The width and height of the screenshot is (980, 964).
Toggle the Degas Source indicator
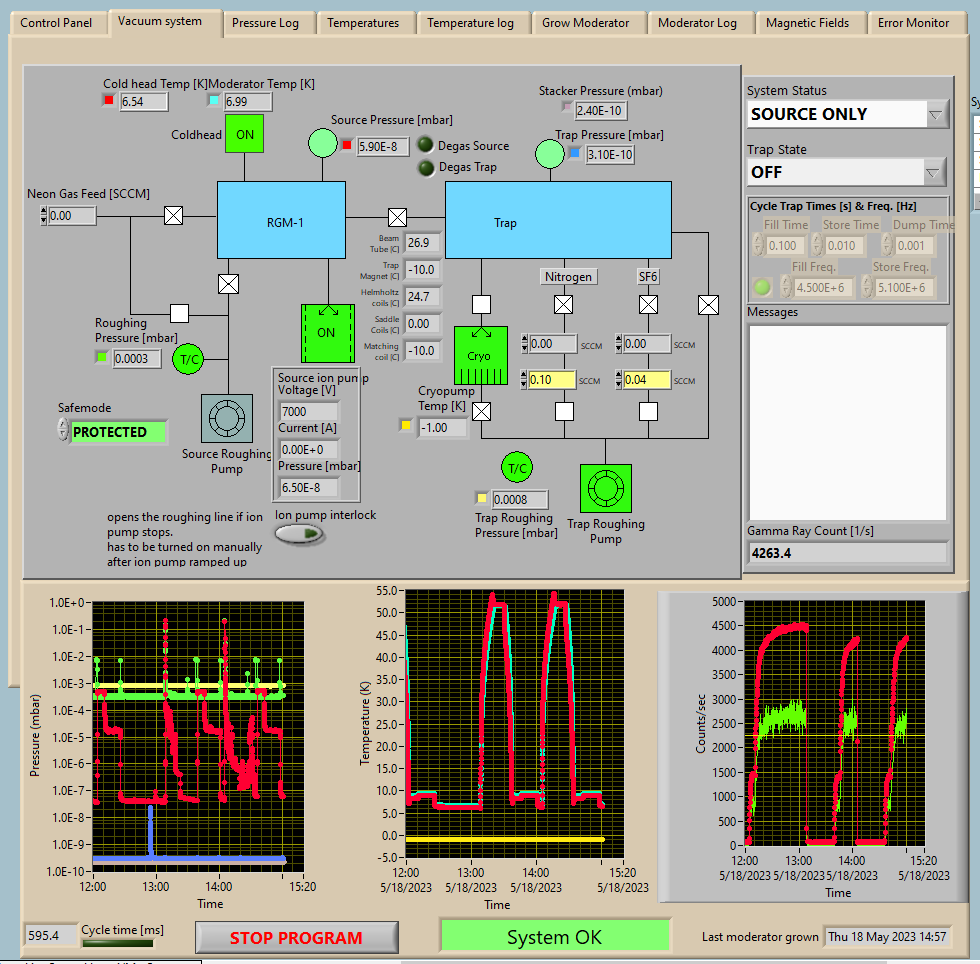(425, 146)
